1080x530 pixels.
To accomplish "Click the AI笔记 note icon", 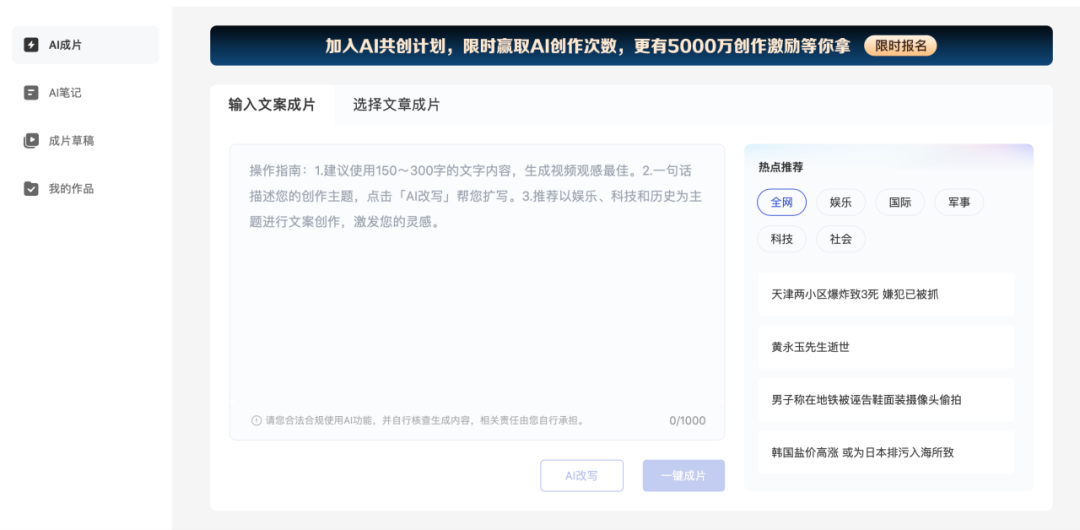I will pyautogui.click(x=31, y=93).
